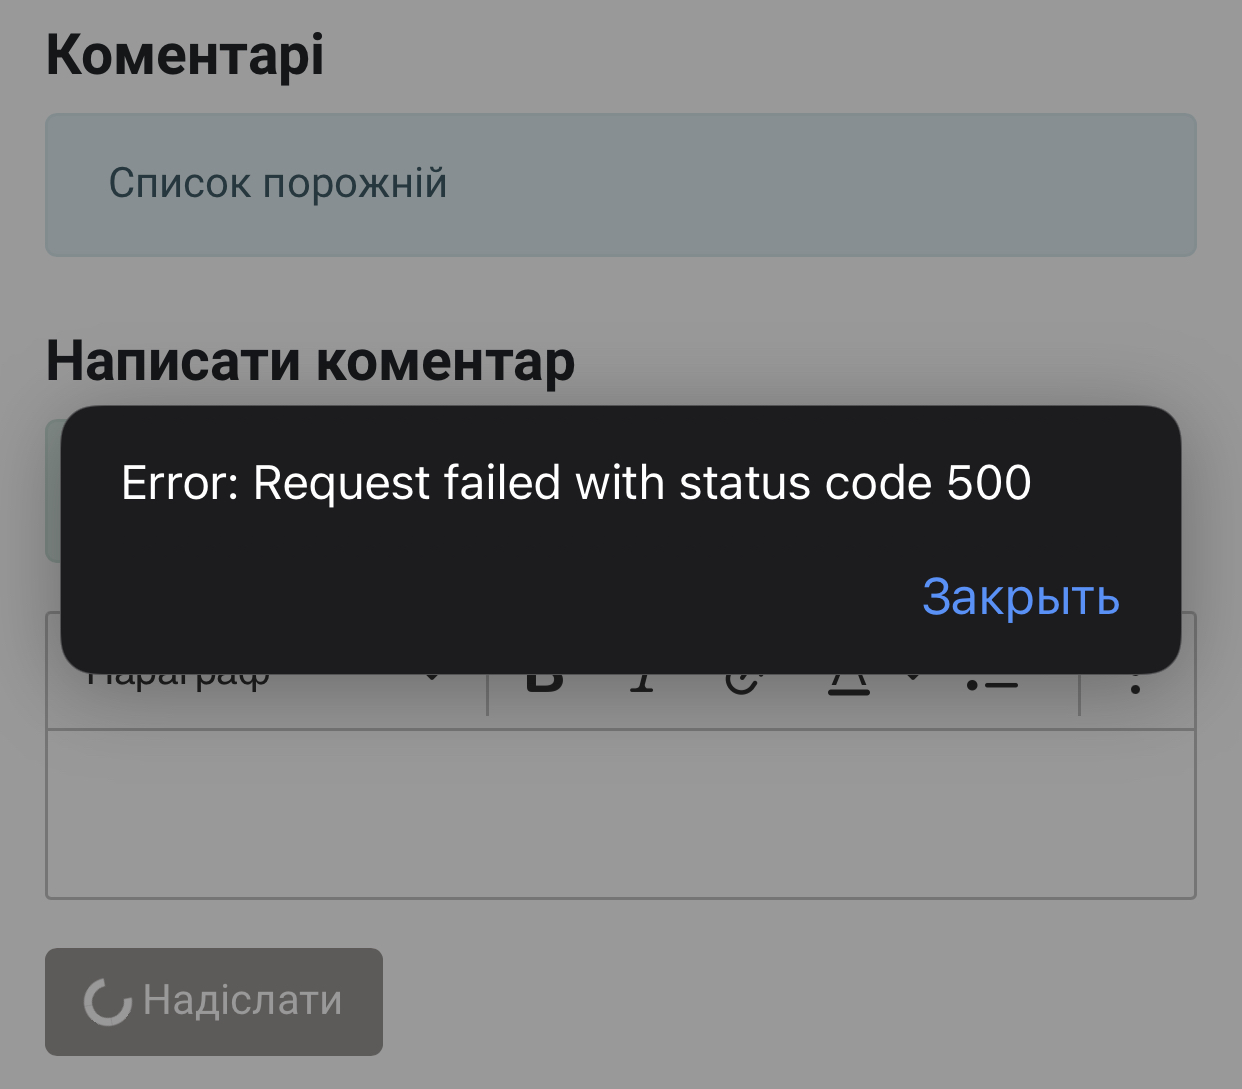Focus the comment text editor area
Viewport: 1242px width, 1089px height.
coord(620,813)
